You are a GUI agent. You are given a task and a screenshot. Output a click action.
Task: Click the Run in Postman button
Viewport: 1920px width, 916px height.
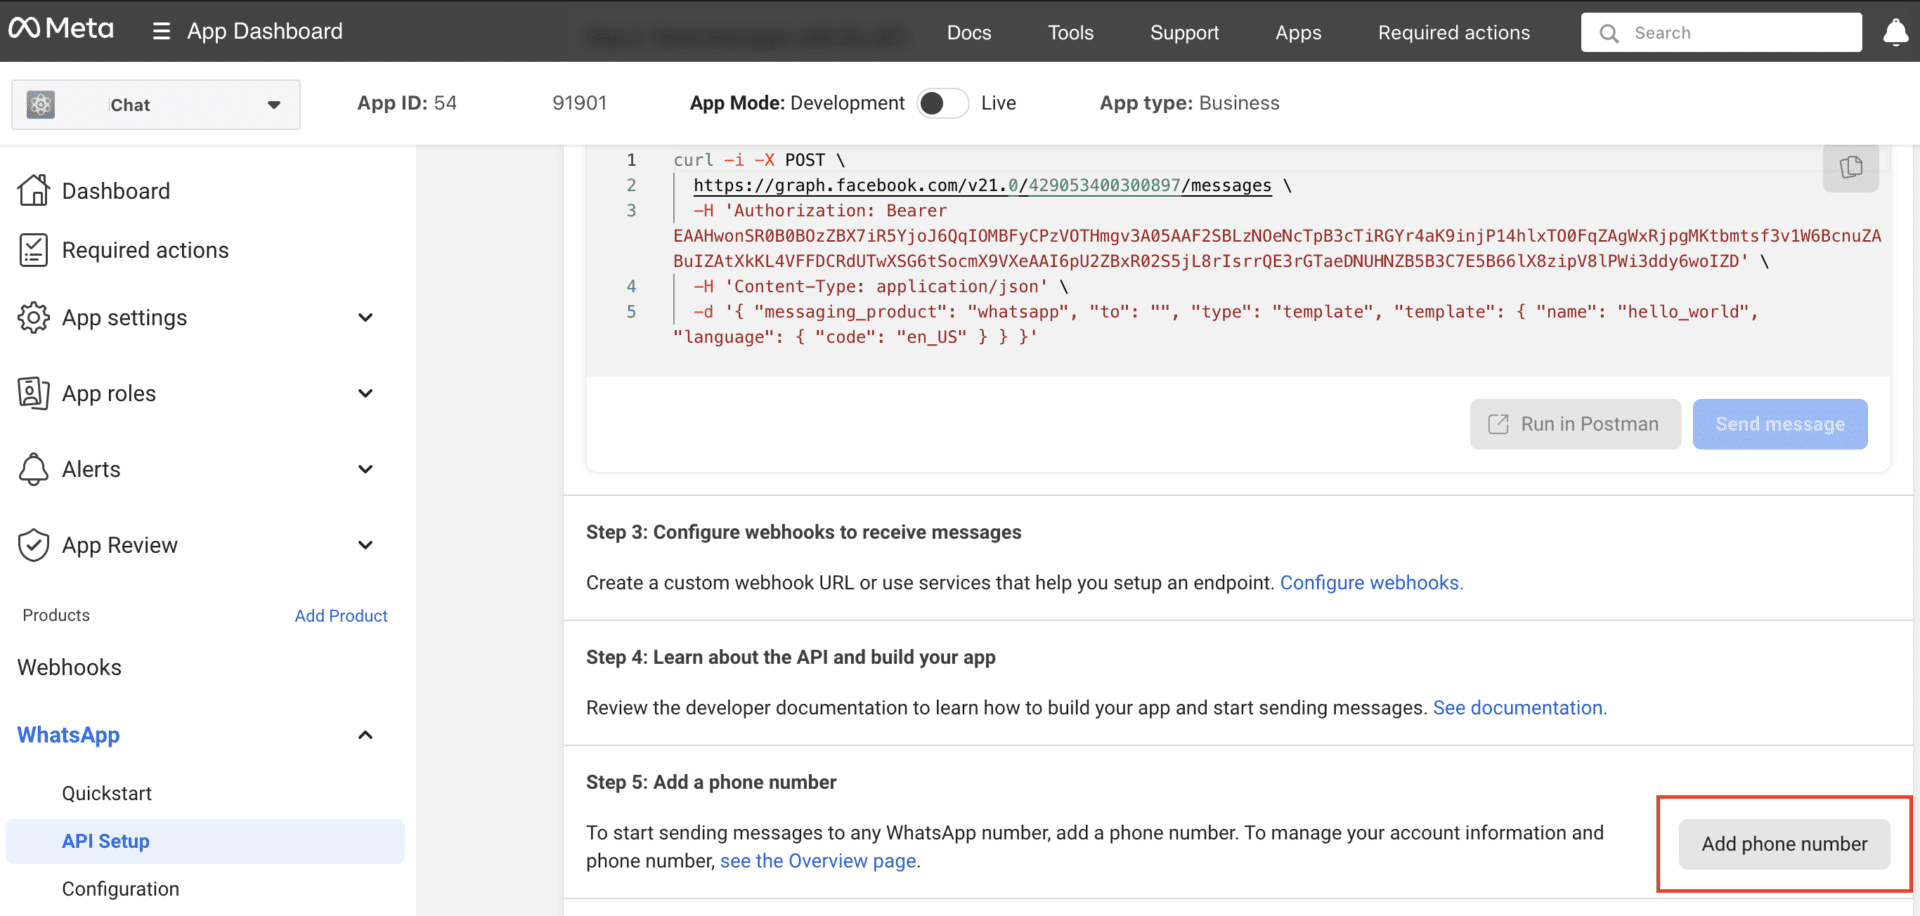click(1574, 424)
